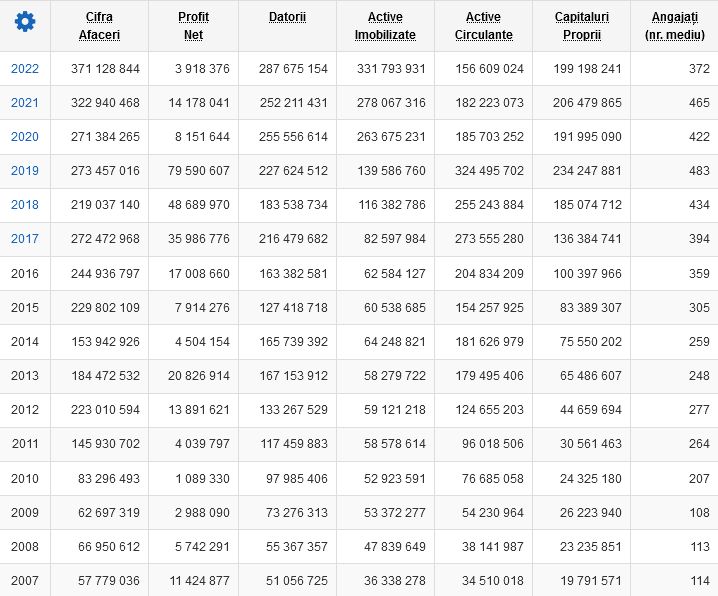Click the Capitaluri Proprii column header

click(582, 26)
